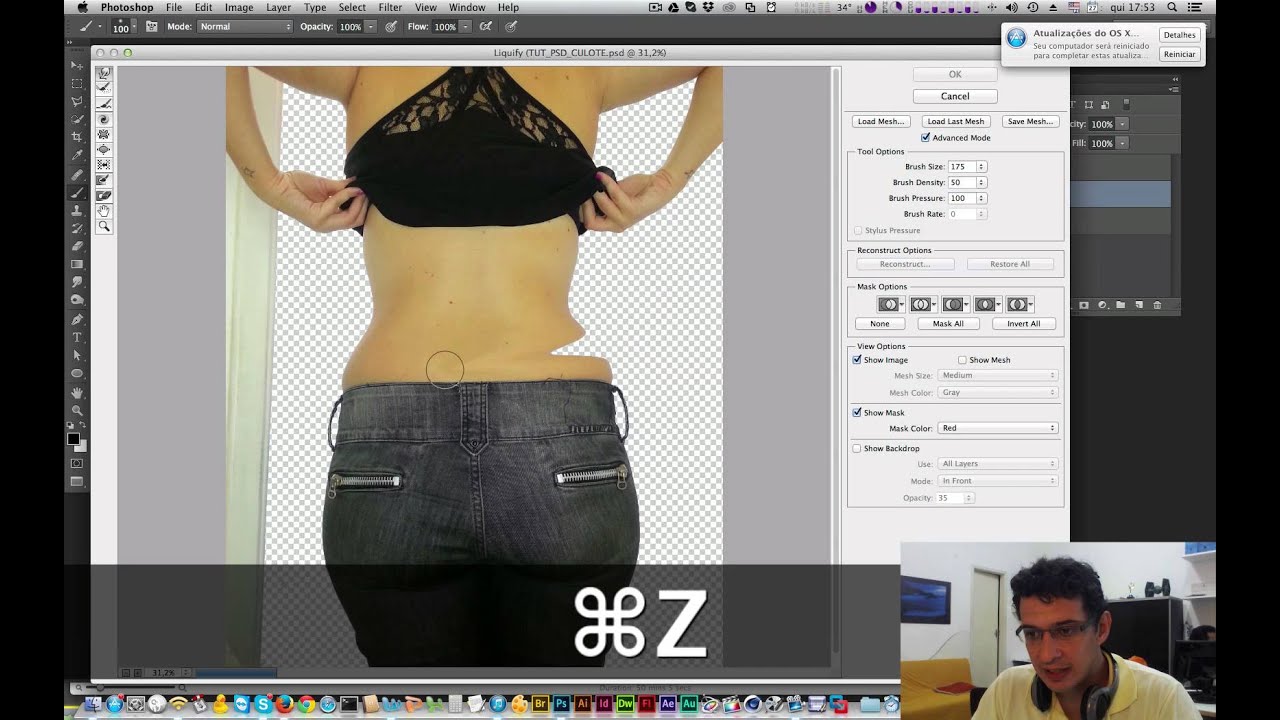This screenshot has width=1280, height=720.
Task: Open the Filter menu
Action: [390, 7]
